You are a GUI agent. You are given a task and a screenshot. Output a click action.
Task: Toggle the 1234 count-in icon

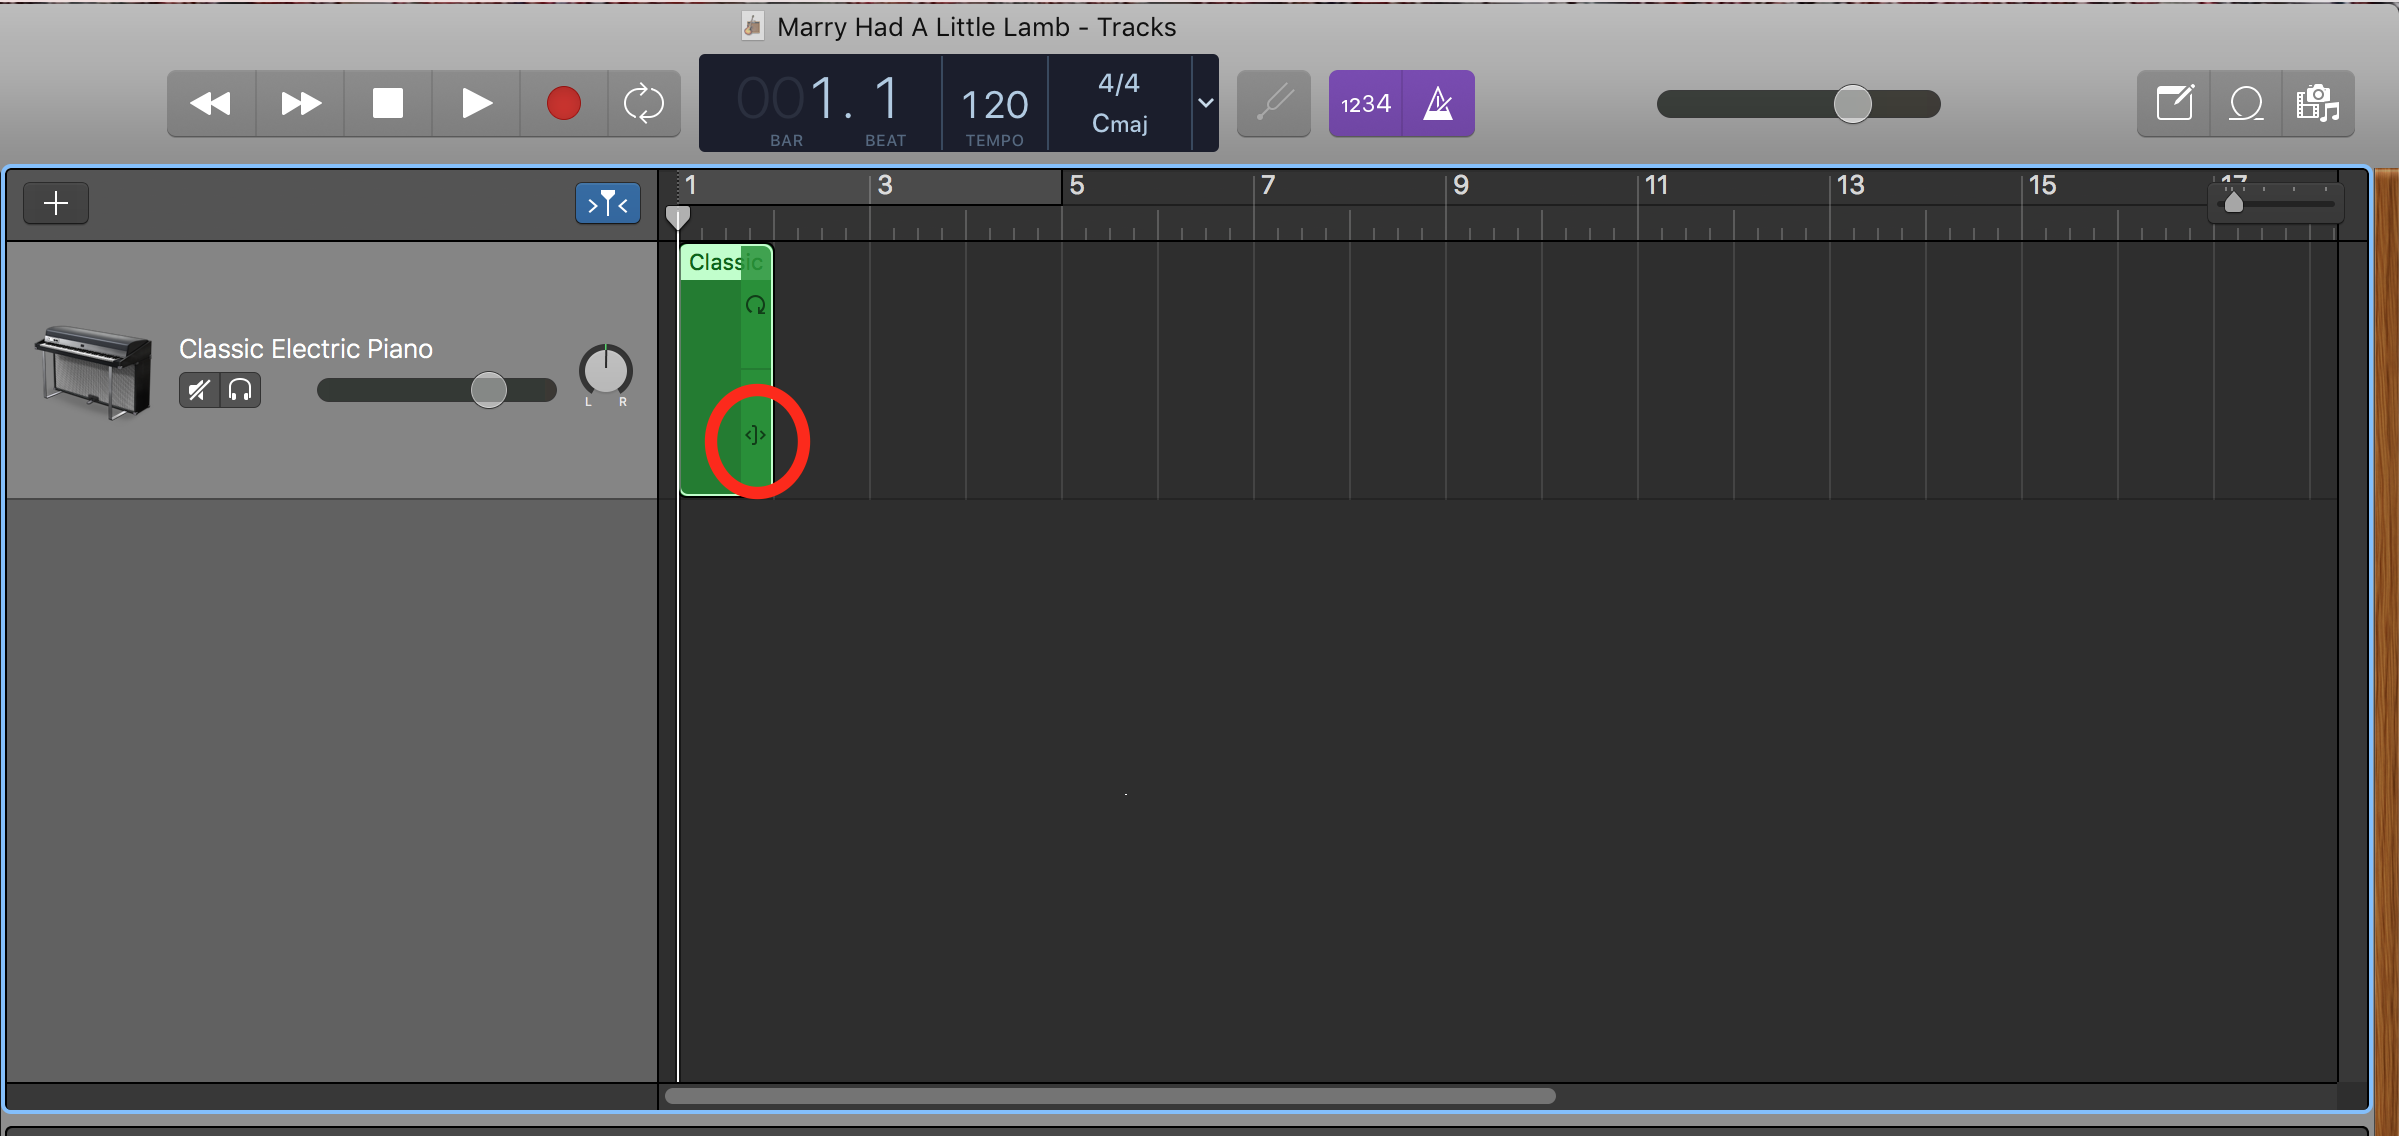(1364, 103)
